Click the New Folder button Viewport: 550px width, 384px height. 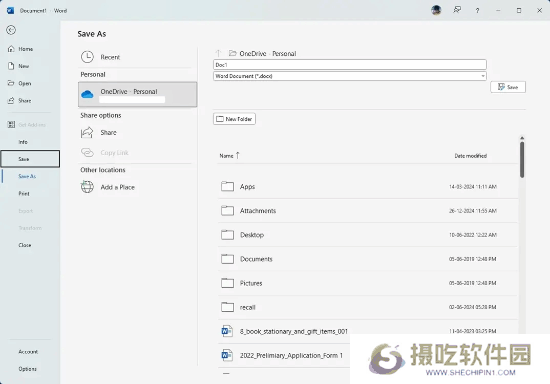234,119
